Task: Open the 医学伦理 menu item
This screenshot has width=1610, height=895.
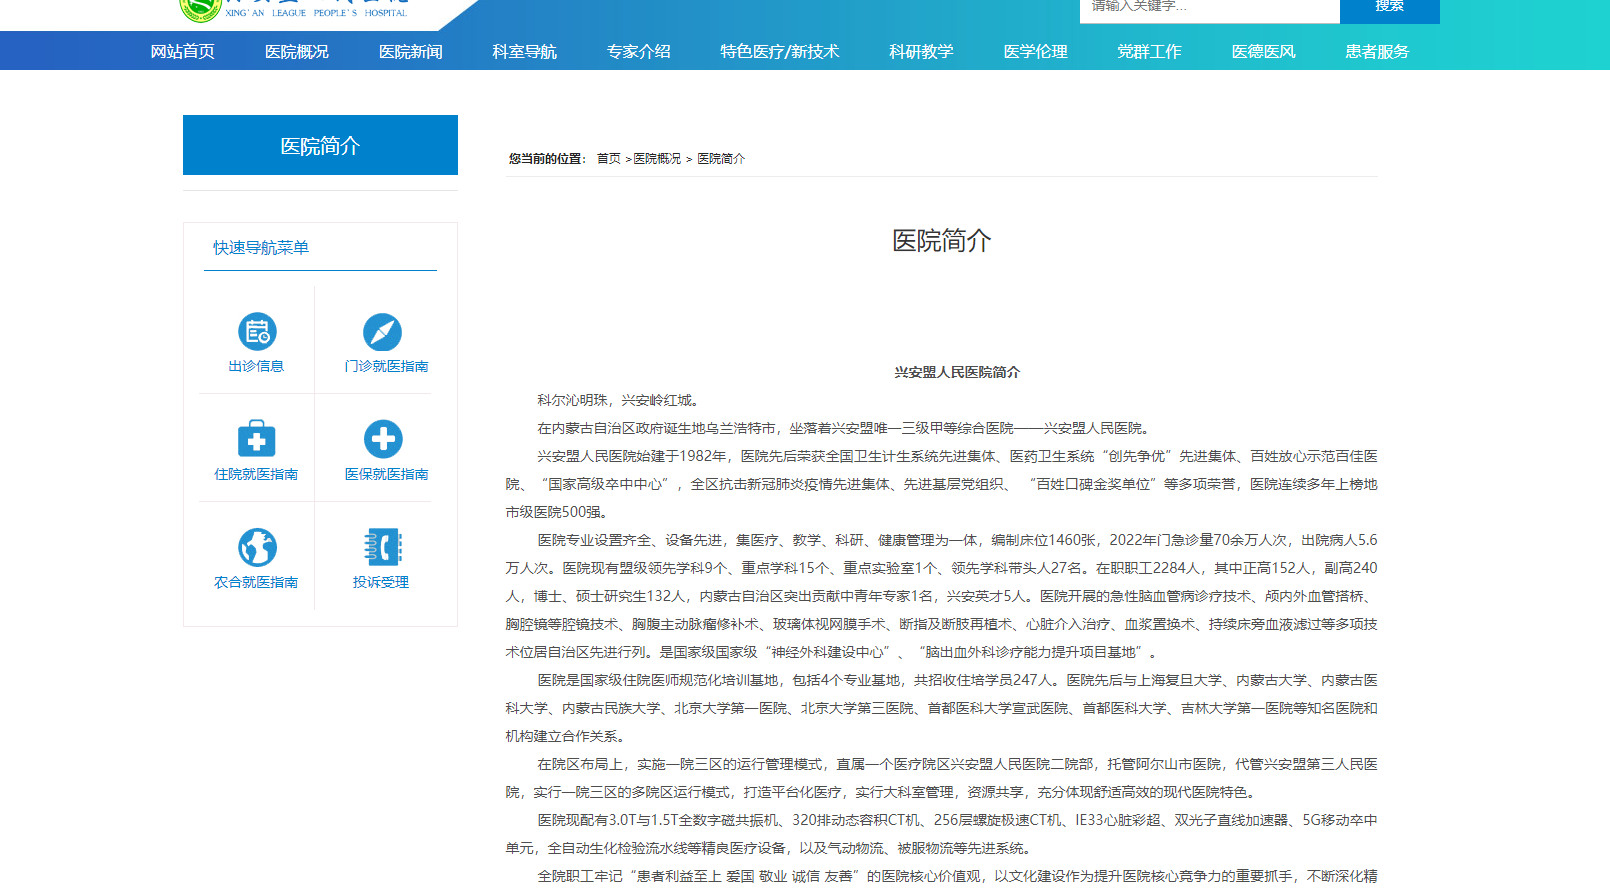Action: [x=1036, y=51]
